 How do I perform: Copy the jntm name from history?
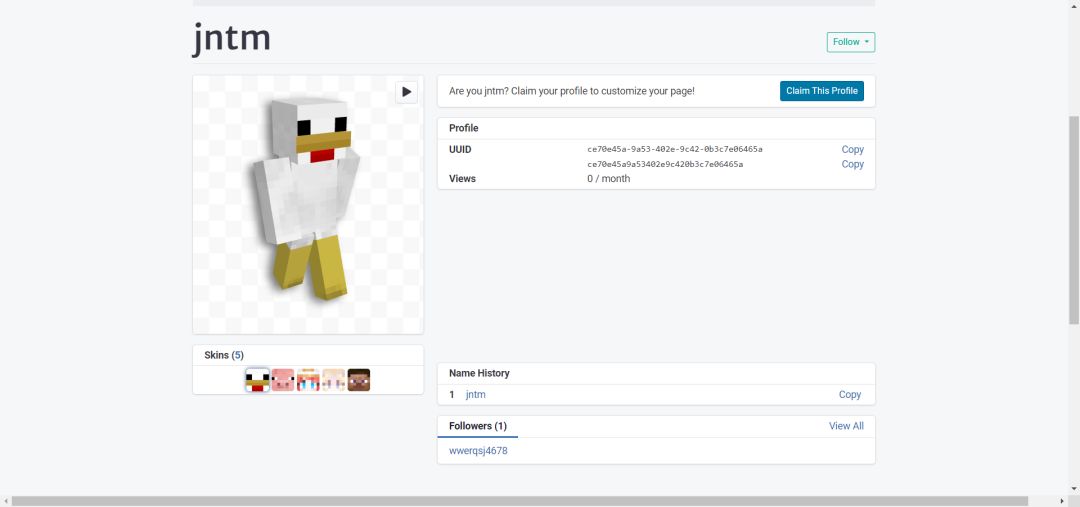[849, 395]
